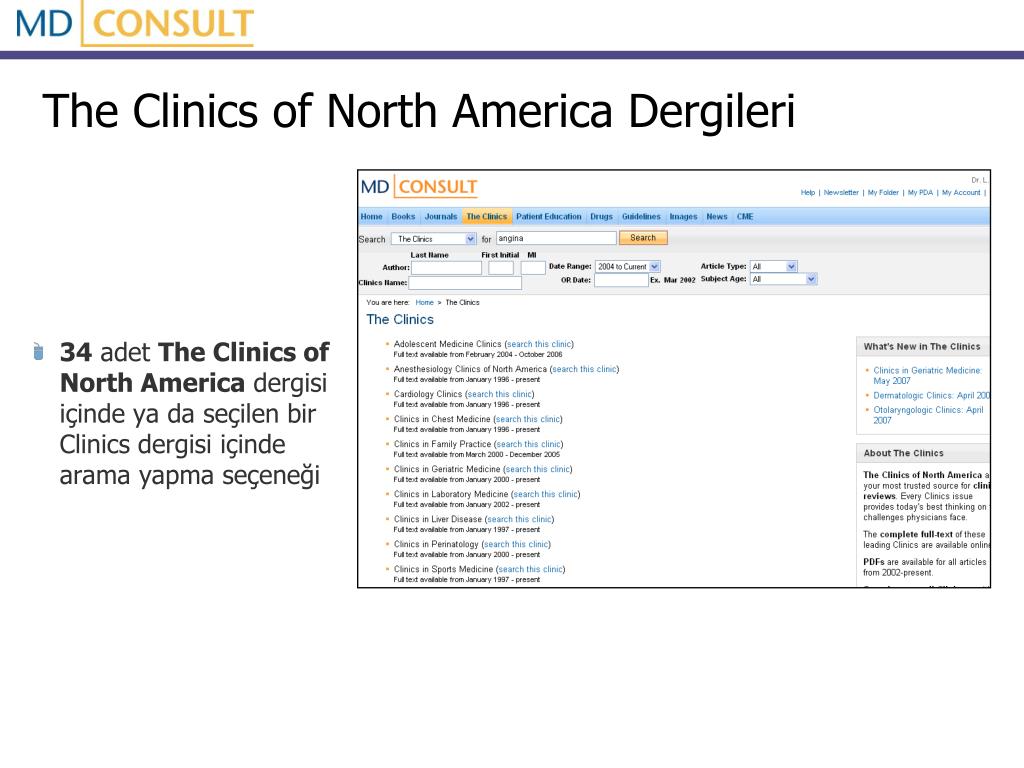Image resolution: width=1024 pixels, height=768 pixels.
Task: Click the OR Date input field
Action: (x=621, y=280)
